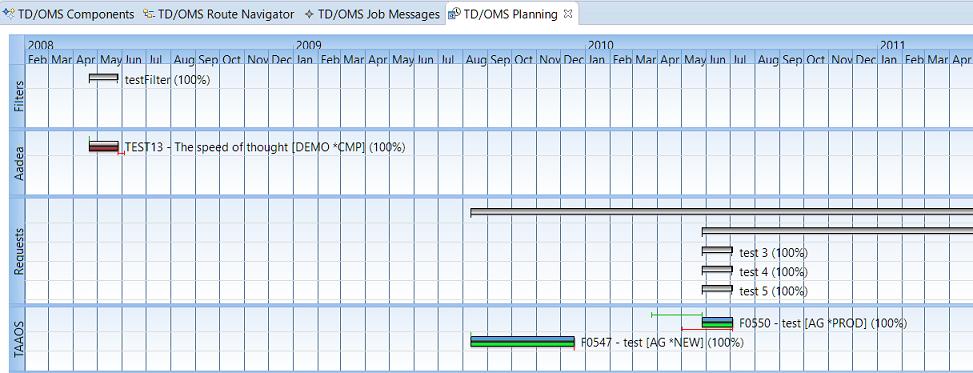The image size is (973, 373).
Task: Select the test 5 gantt bar
Action: pos(717,289)
